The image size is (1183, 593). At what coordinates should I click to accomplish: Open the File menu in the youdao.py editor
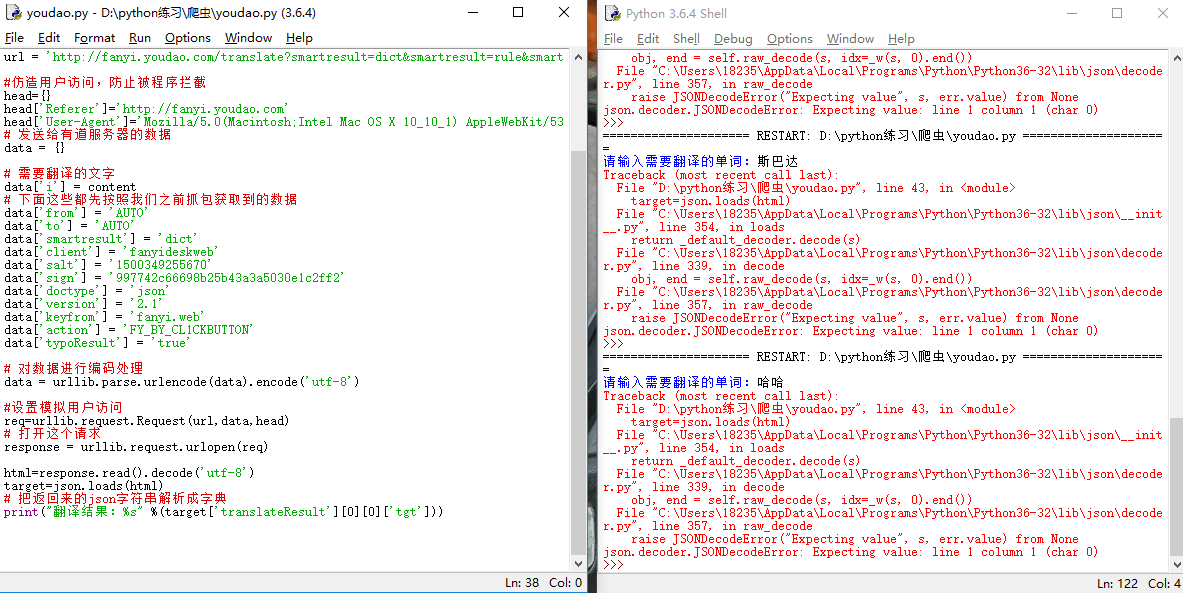pyautogui.click(x=14, y=38)
